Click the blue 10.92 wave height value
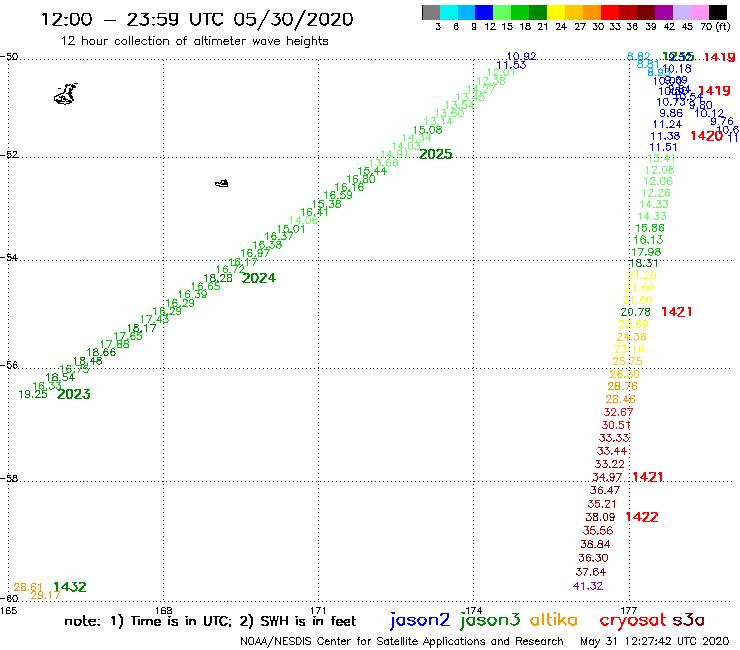 point(521,56)
